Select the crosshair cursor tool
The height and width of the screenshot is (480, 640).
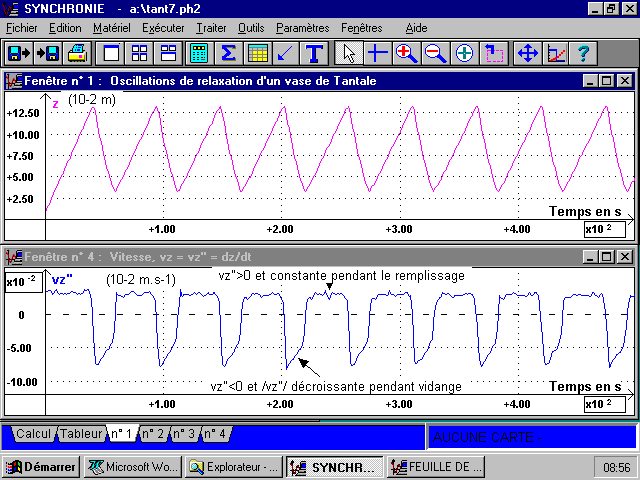[x=377, y=53]
